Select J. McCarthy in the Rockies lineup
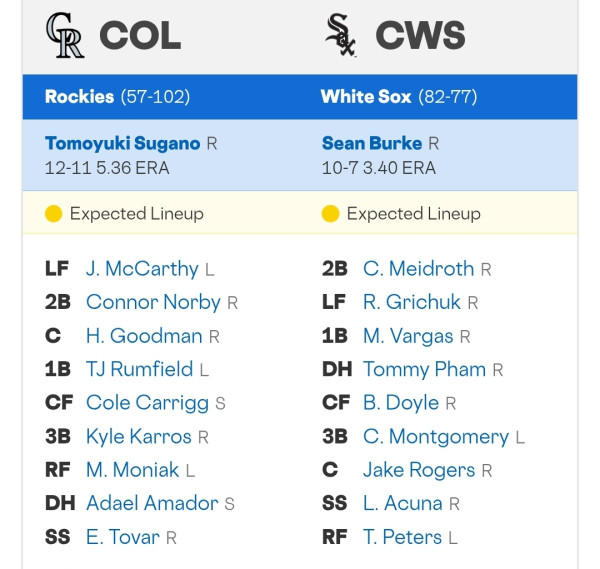This screenshot has width=600, height=569. [142, 269]
